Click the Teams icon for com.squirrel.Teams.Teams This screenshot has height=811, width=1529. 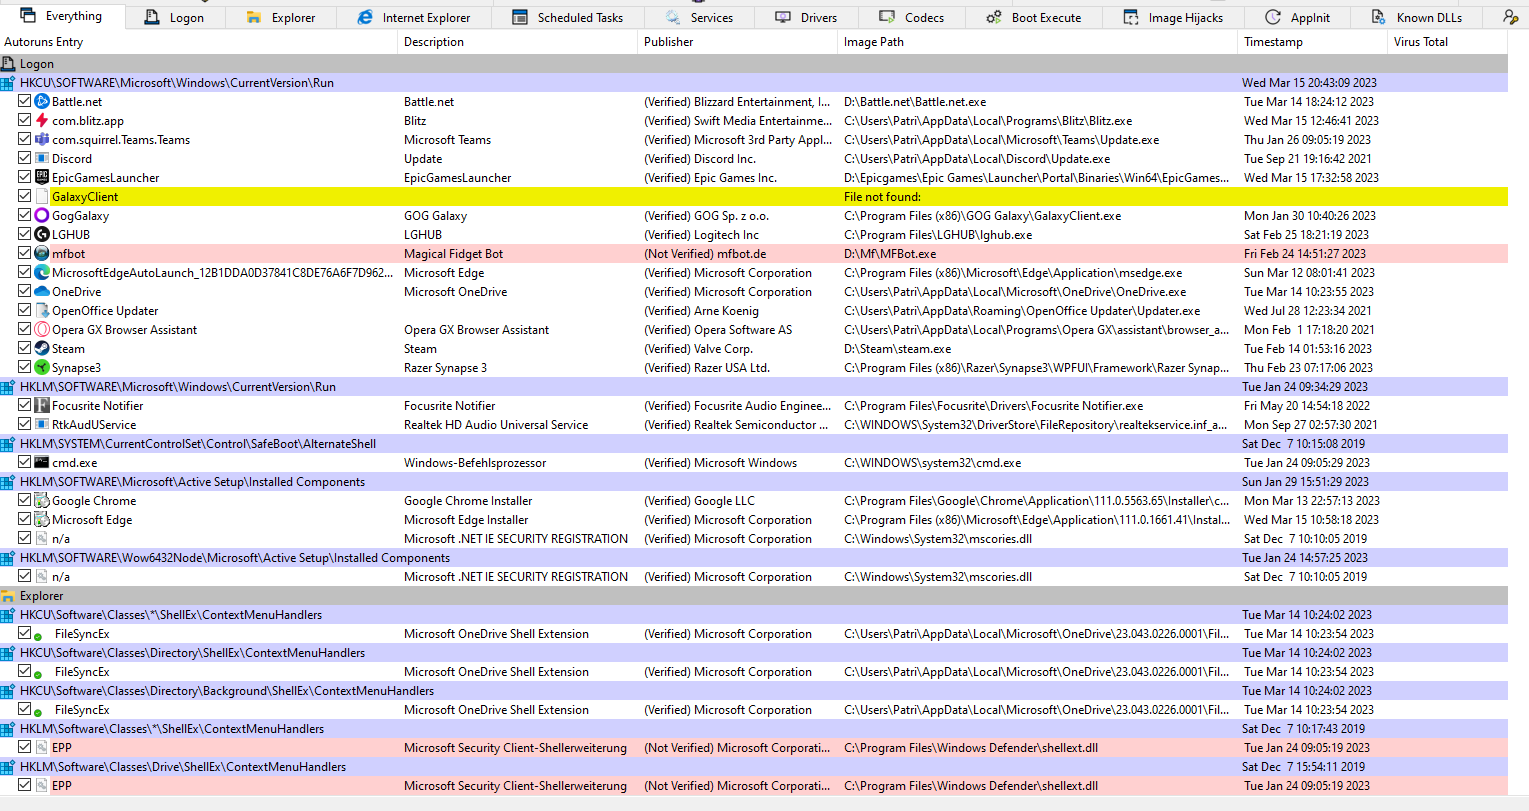point(42,139)
